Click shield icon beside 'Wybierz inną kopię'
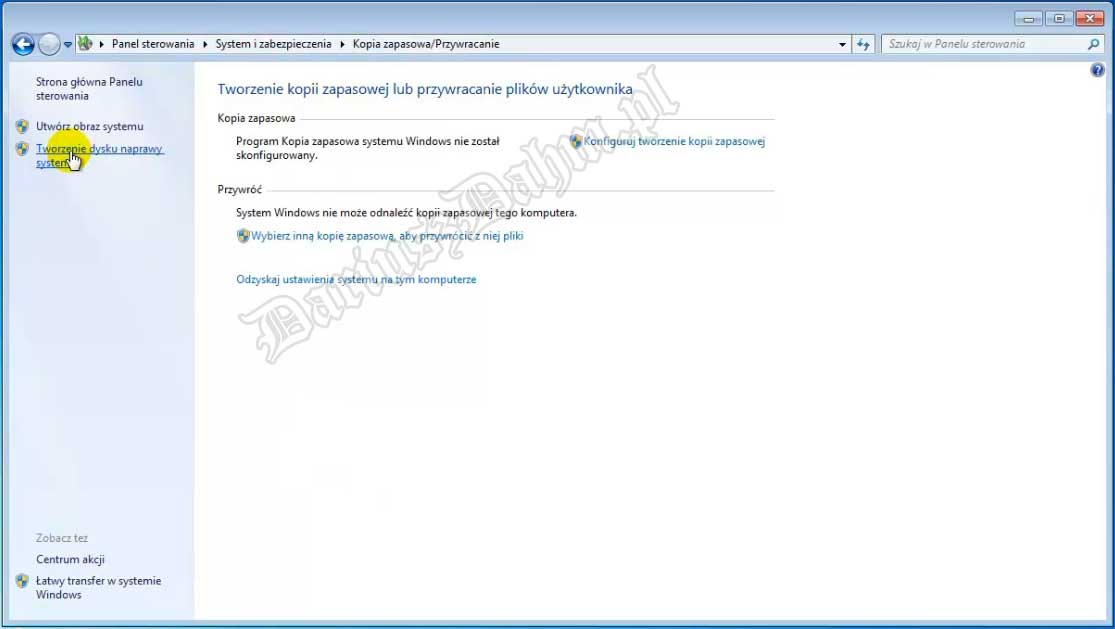Image resolution: width=1115 pixels, height=629 pixels. point(242,236)
